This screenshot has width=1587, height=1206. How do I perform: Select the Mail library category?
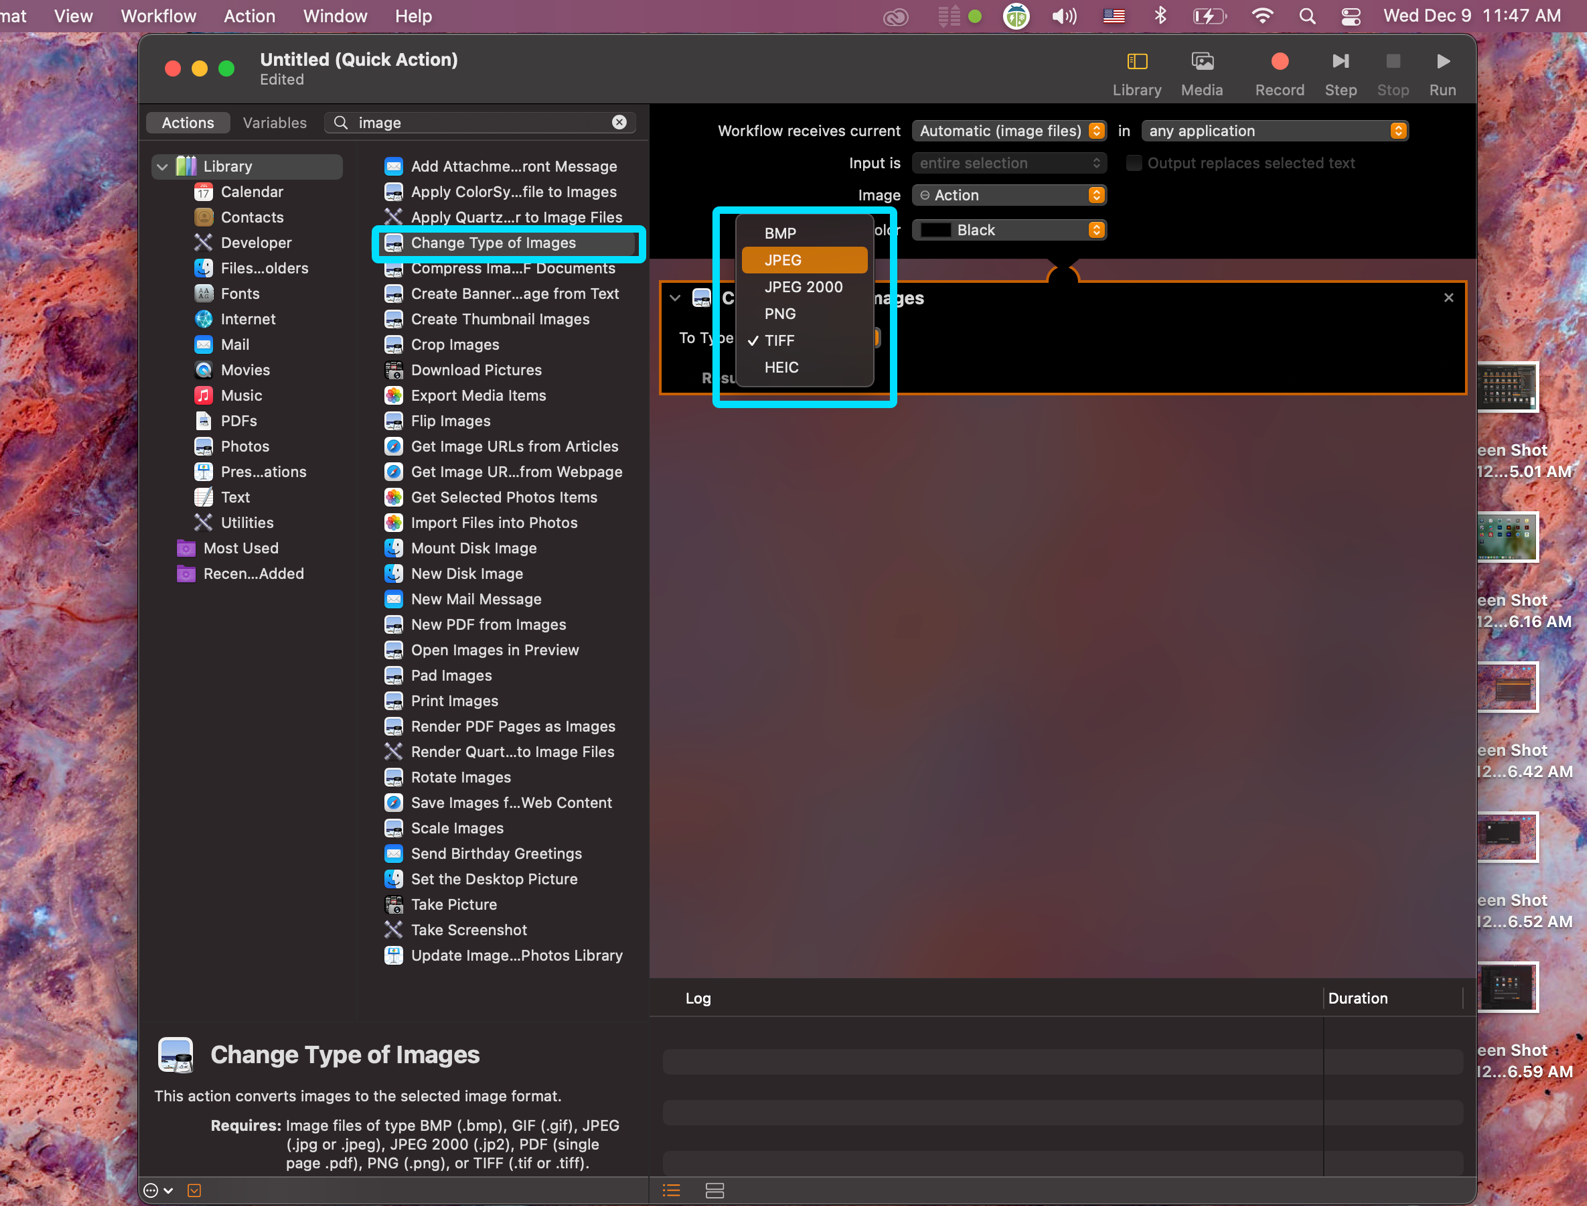(x=234, y=344)
